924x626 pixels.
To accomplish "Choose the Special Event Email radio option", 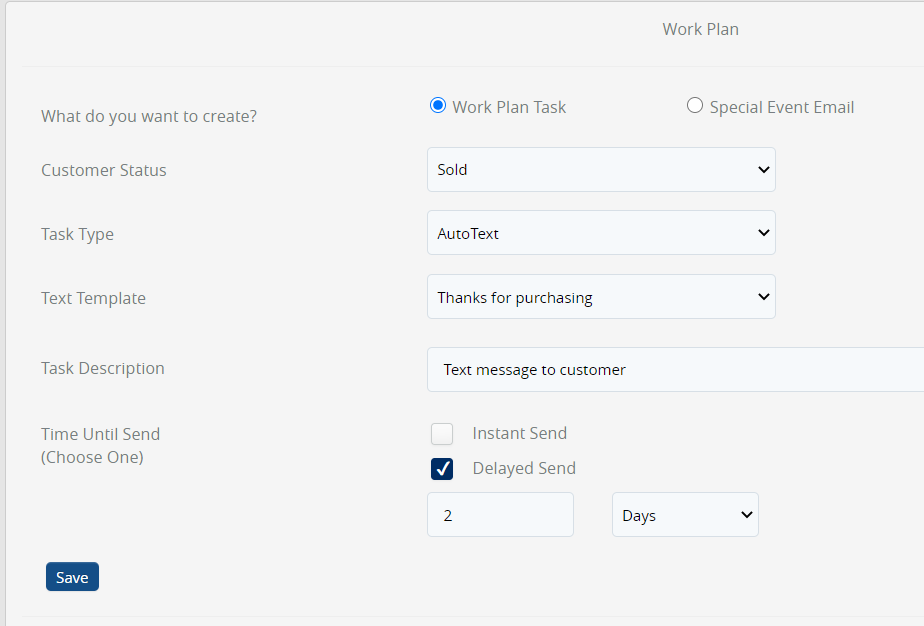I will [x=695, y=106].
